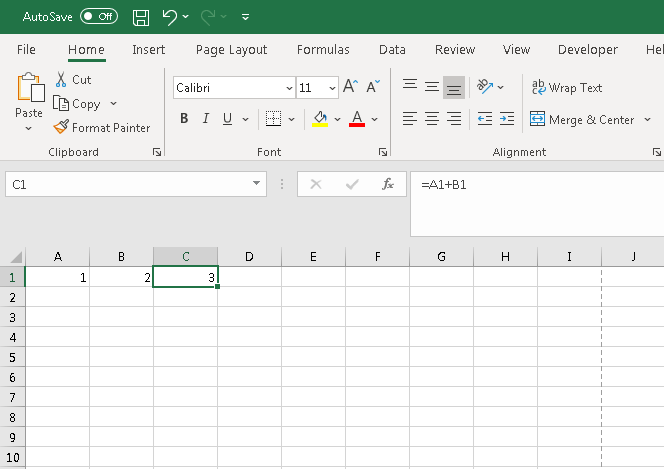
Task: Increase indent icon
Action: coord(507,119)
